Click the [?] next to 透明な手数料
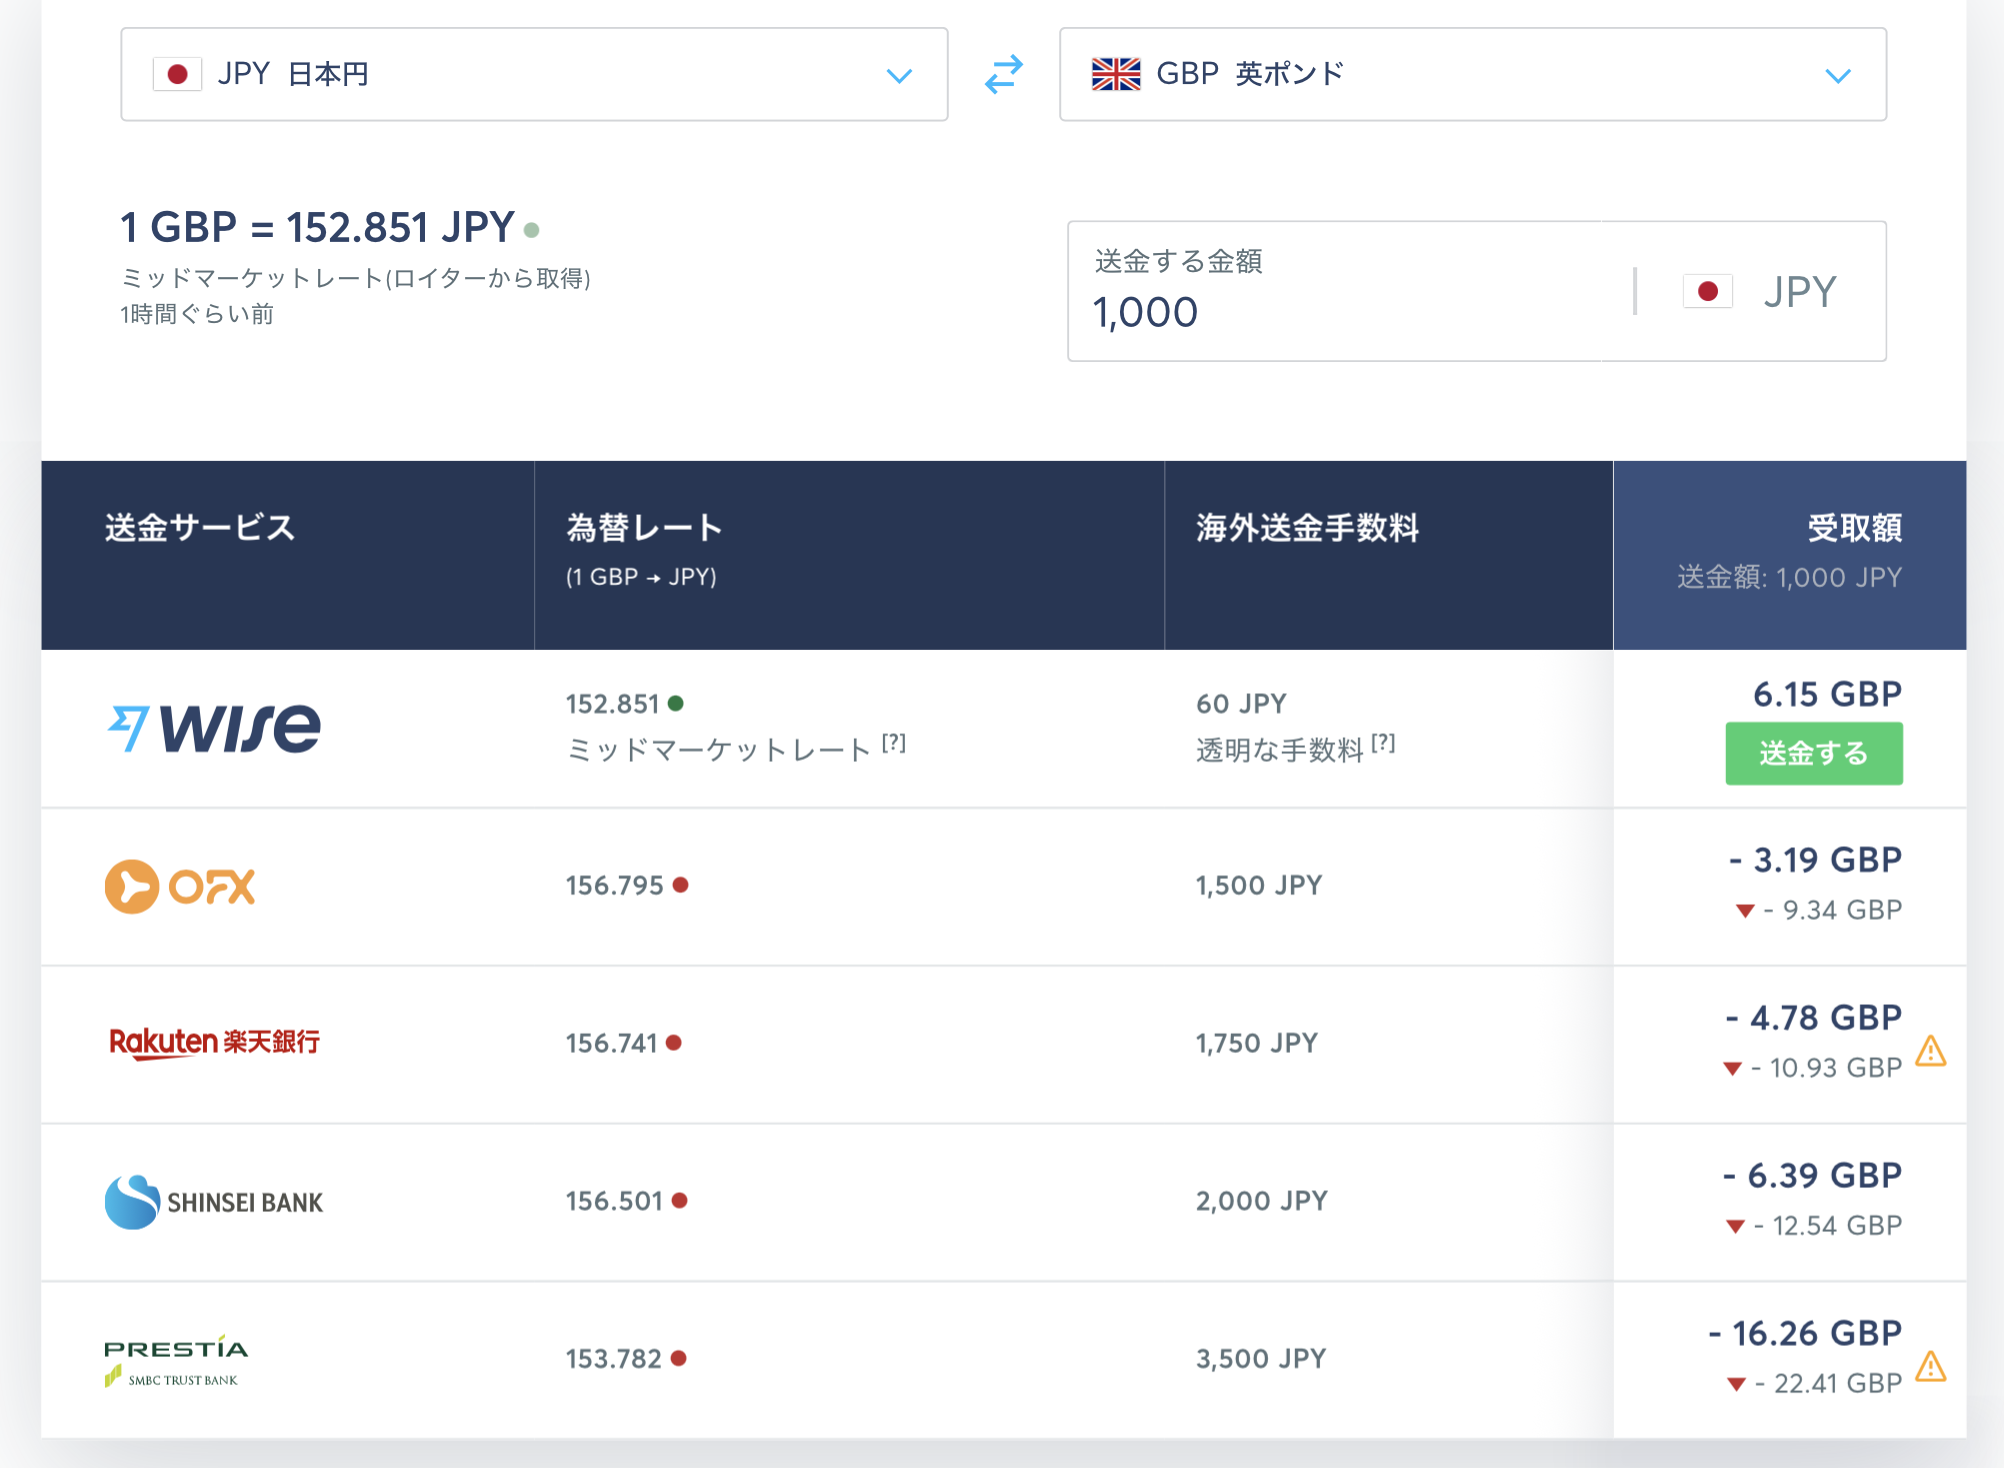This screenshot has height=1468, width=2004. pos(1383,743)
